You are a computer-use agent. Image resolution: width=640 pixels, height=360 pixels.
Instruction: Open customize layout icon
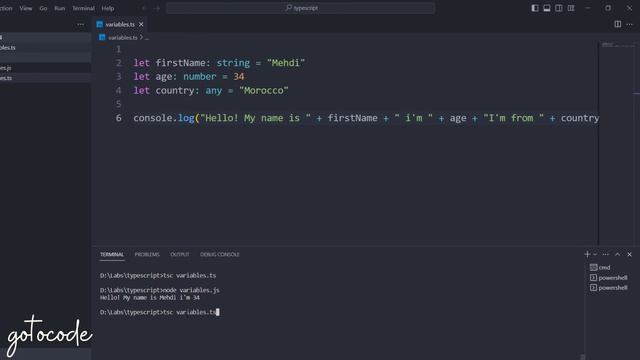[x=571, y=8]
